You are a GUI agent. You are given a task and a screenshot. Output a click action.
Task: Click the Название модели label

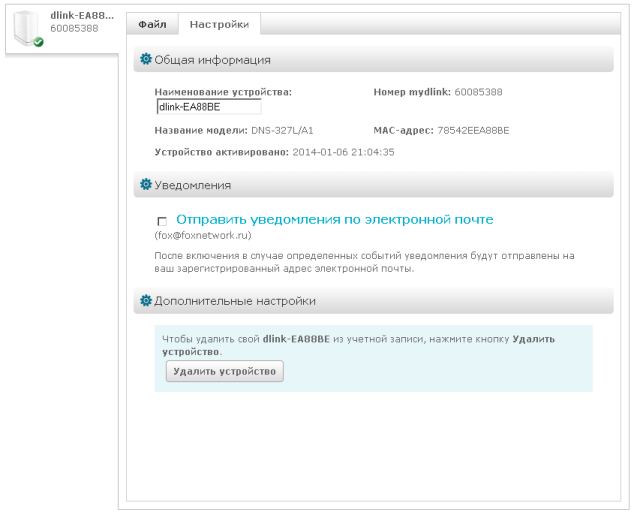[x=201, y=131]
